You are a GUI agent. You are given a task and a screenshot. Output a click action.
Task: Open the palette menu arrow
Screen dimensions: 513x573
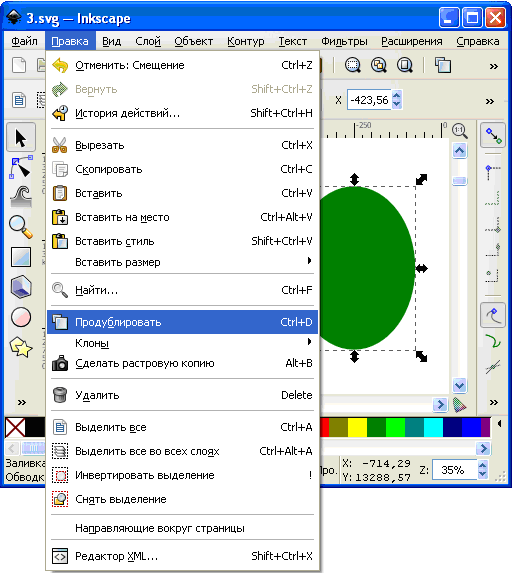point(499,424)
